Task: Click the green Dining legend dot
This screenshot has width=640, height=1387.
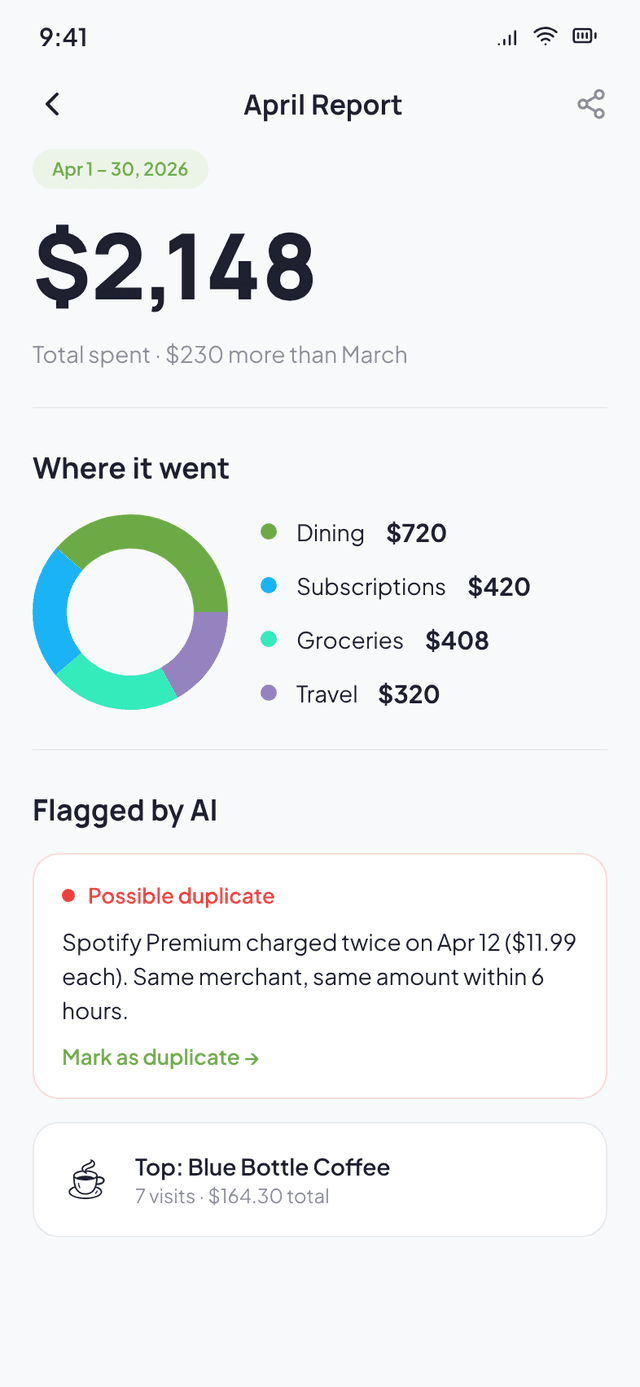Action: [x=268, y=532]
